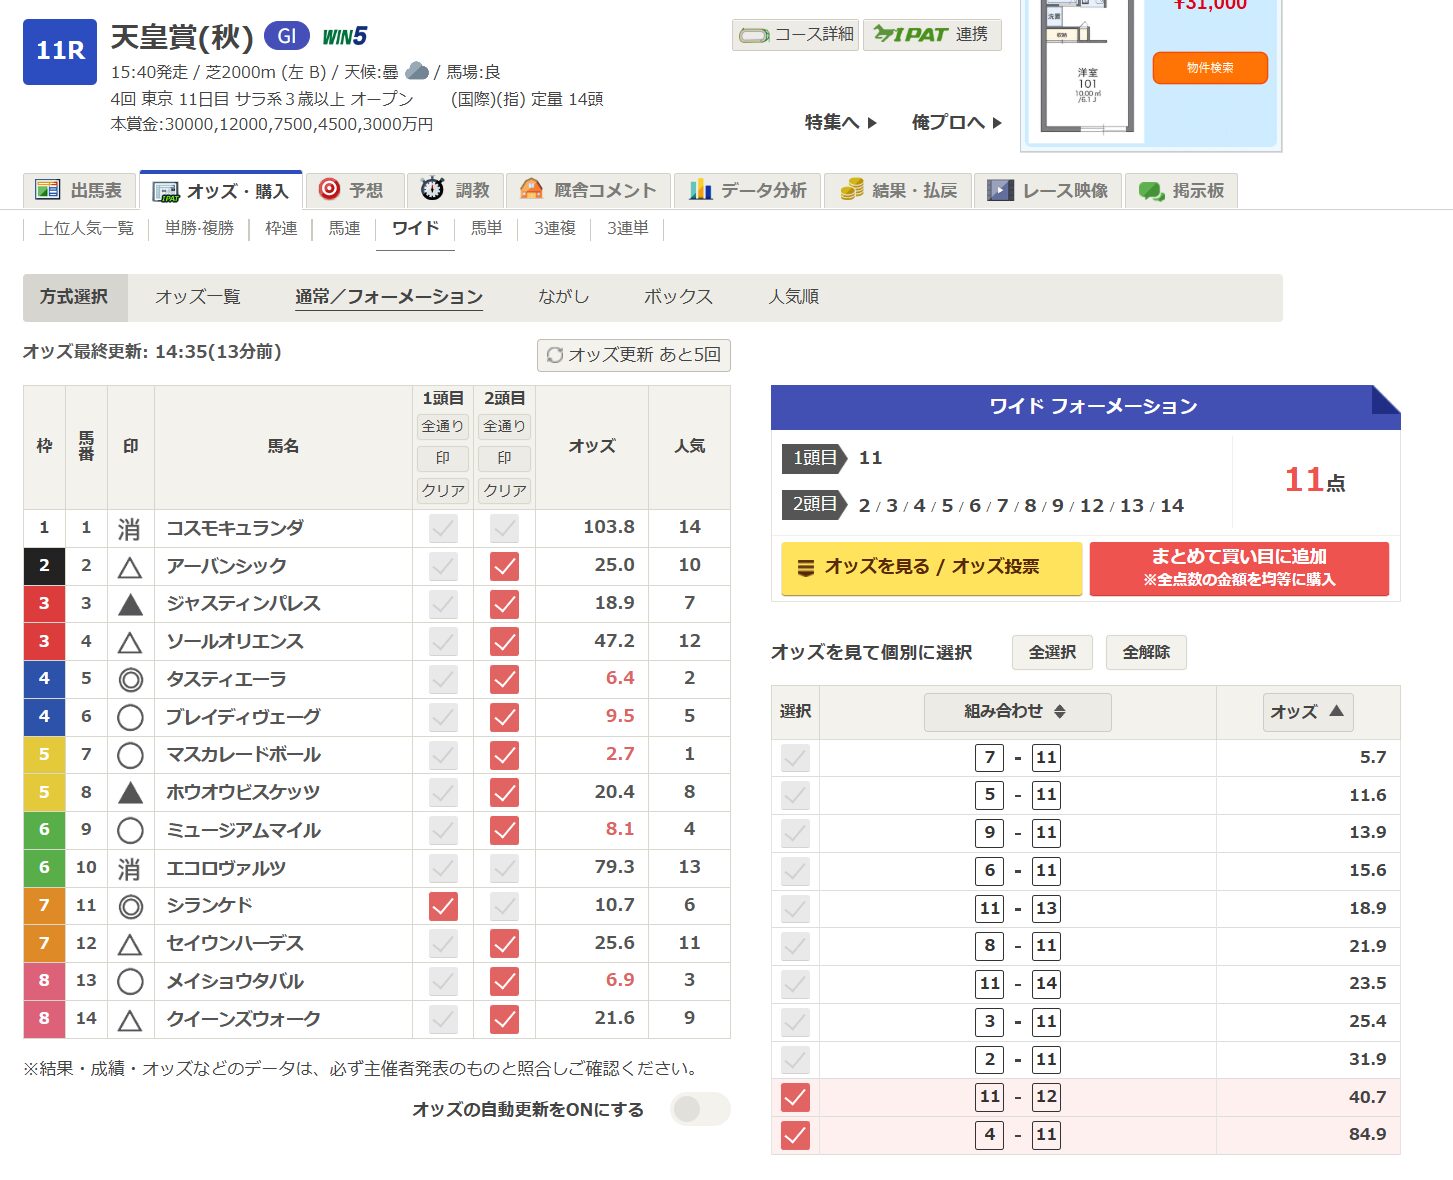Uncheck 2頭目 checkbox for アーバンシック
The image size is (1453, 1180).
(x=504, y=567)
